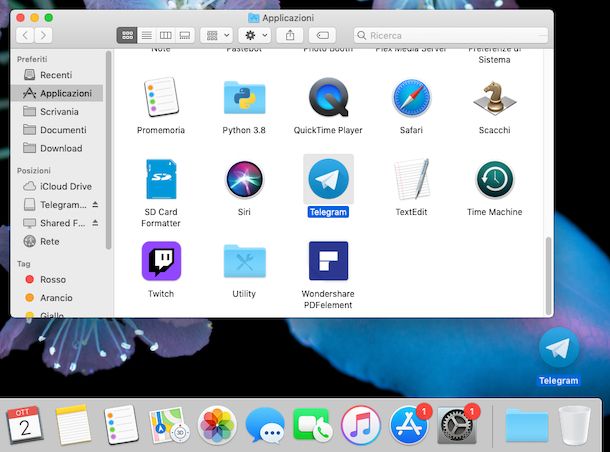The height and width of the screenshot is (452, 610).
Task: Select the Rosso tag
Action: tap(57, 279)
